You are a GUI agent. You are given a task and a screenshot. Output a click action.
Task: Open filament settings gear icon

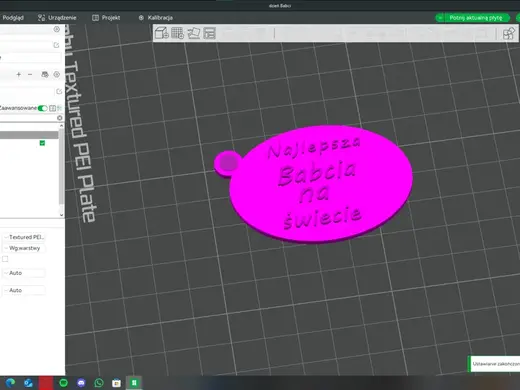[x=57, y=74]
